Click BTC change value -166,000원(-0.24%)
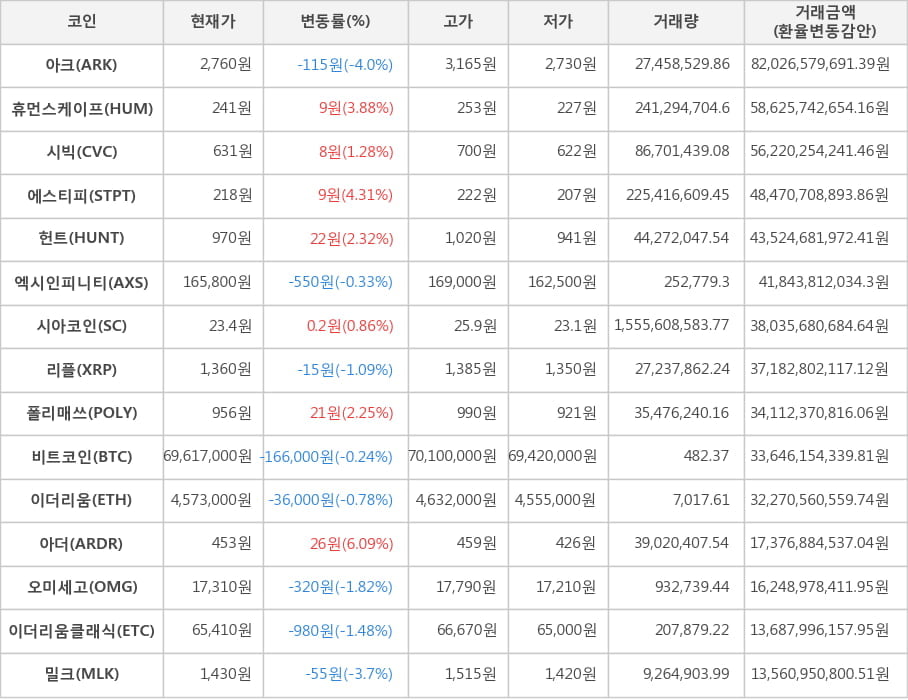Screen dimensions: 908x700 [326, 457]
